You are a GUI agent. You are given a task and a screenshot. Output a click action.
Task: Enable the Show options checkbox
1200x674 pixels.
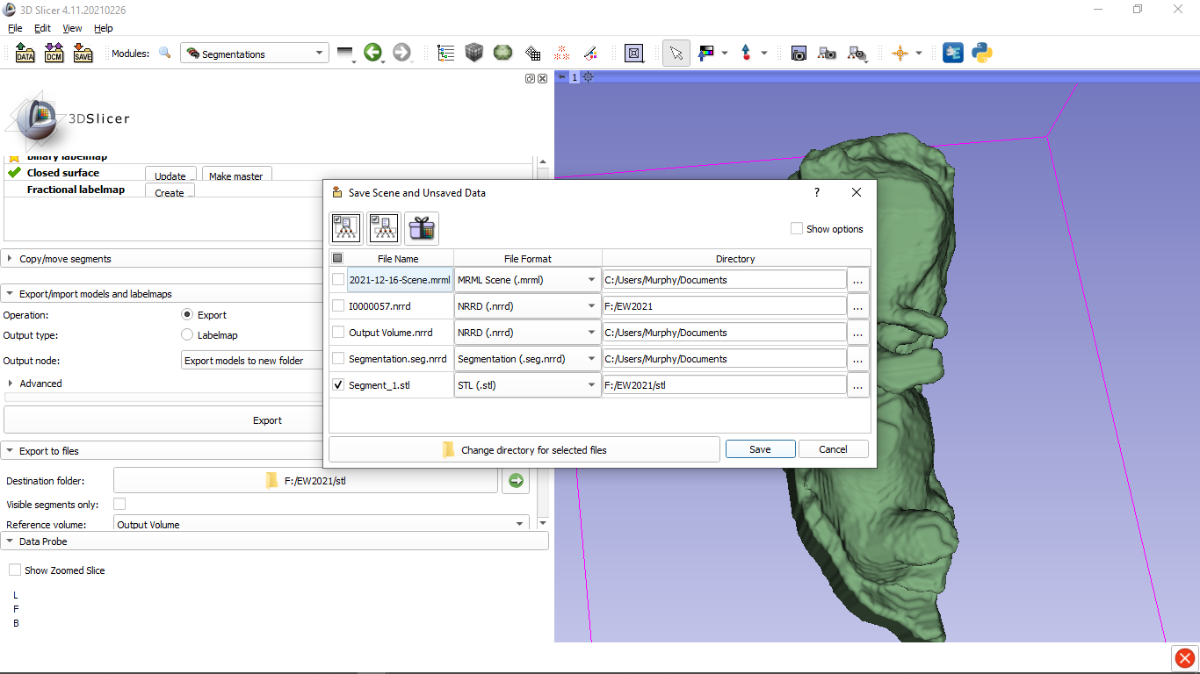(796, 229)
